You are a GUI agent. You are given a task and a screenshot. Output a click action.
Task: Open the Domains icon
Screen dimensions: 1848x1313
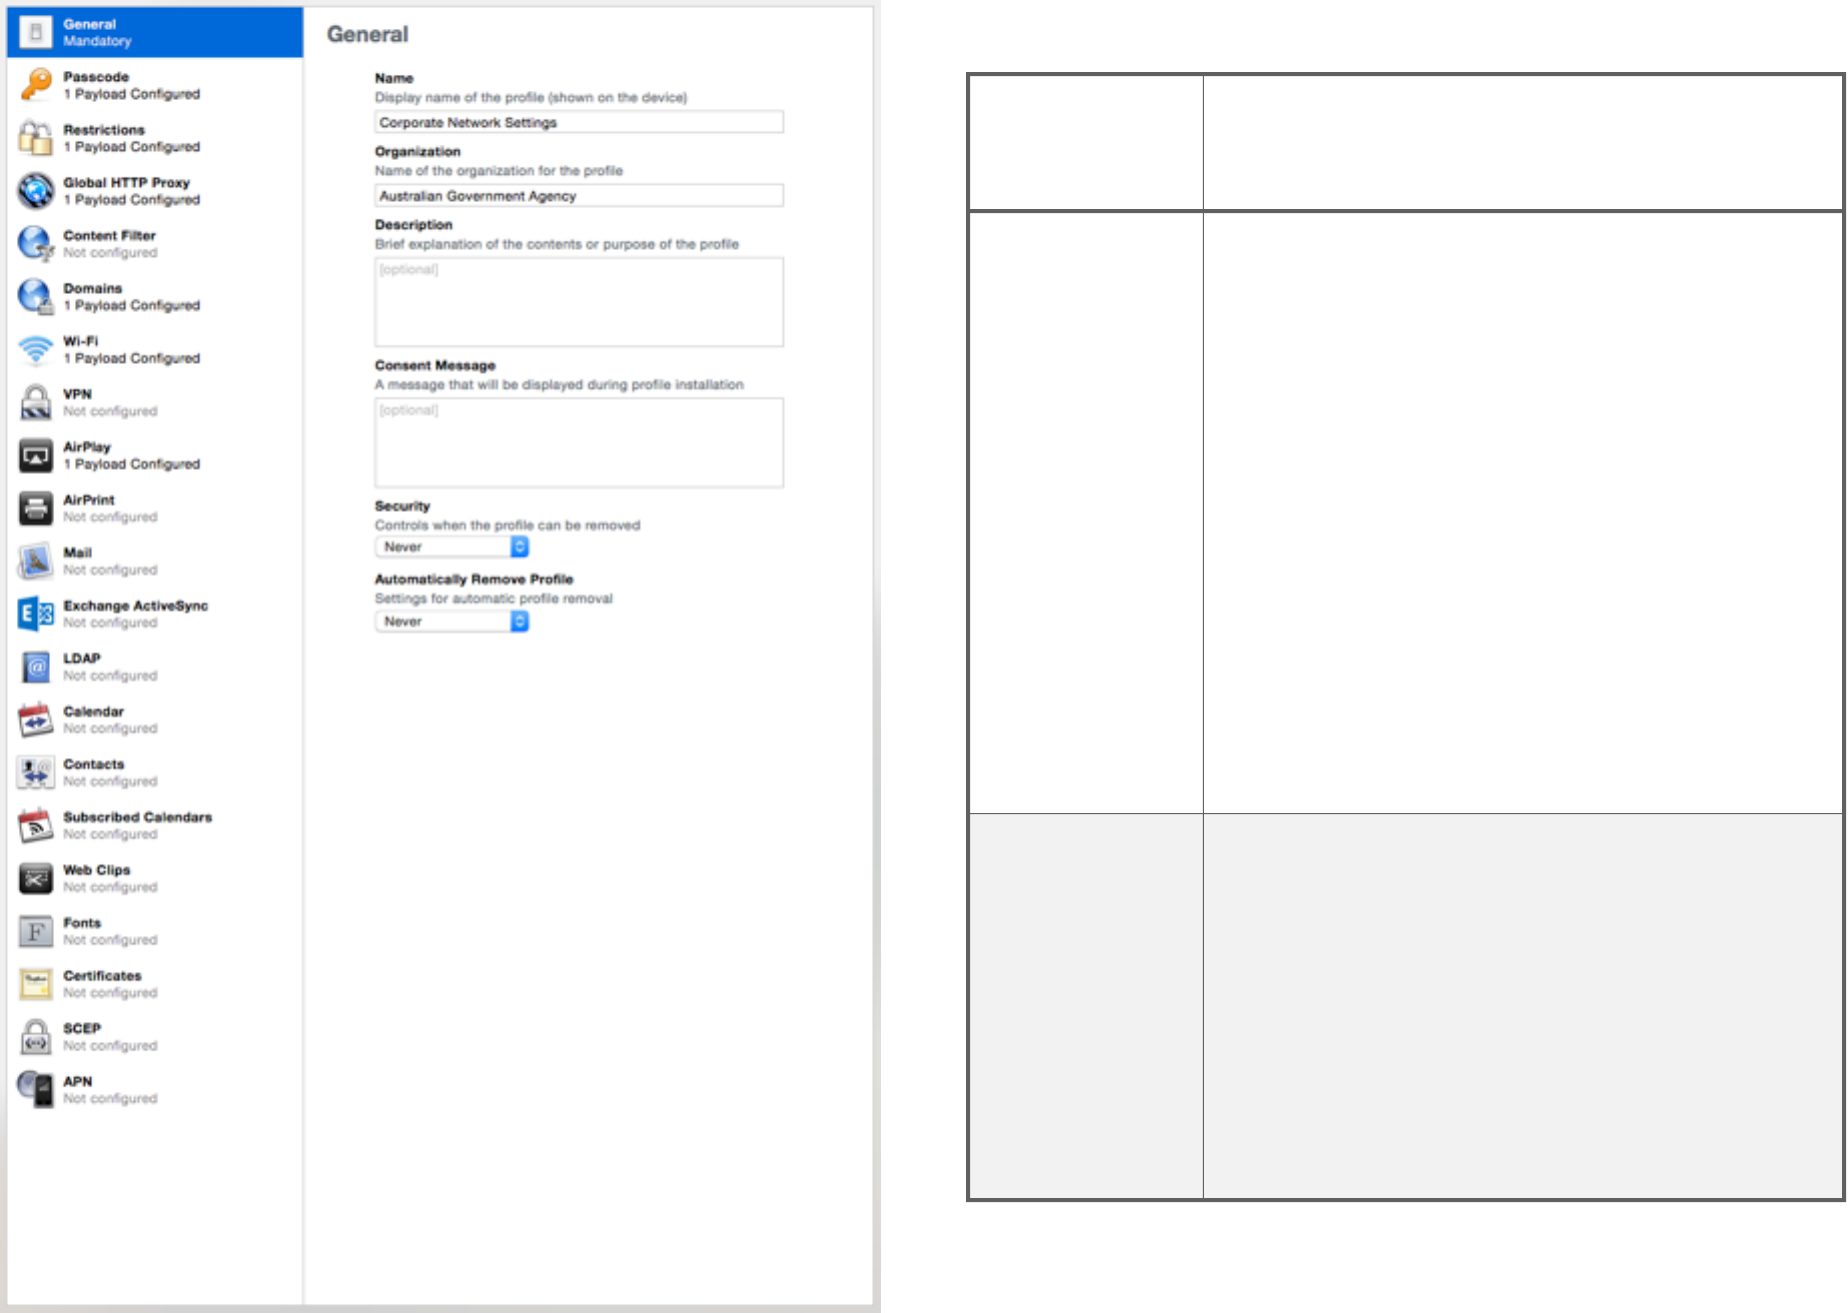[36, 297]
